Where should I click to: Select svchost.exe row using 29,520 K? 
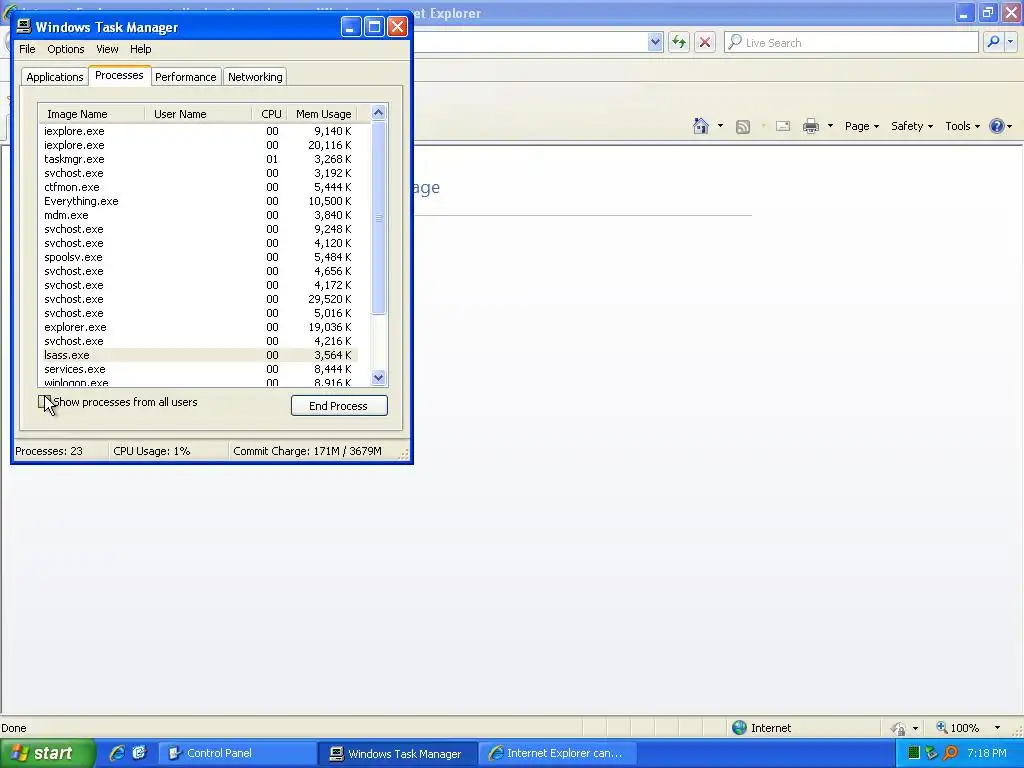click(198, 299)
